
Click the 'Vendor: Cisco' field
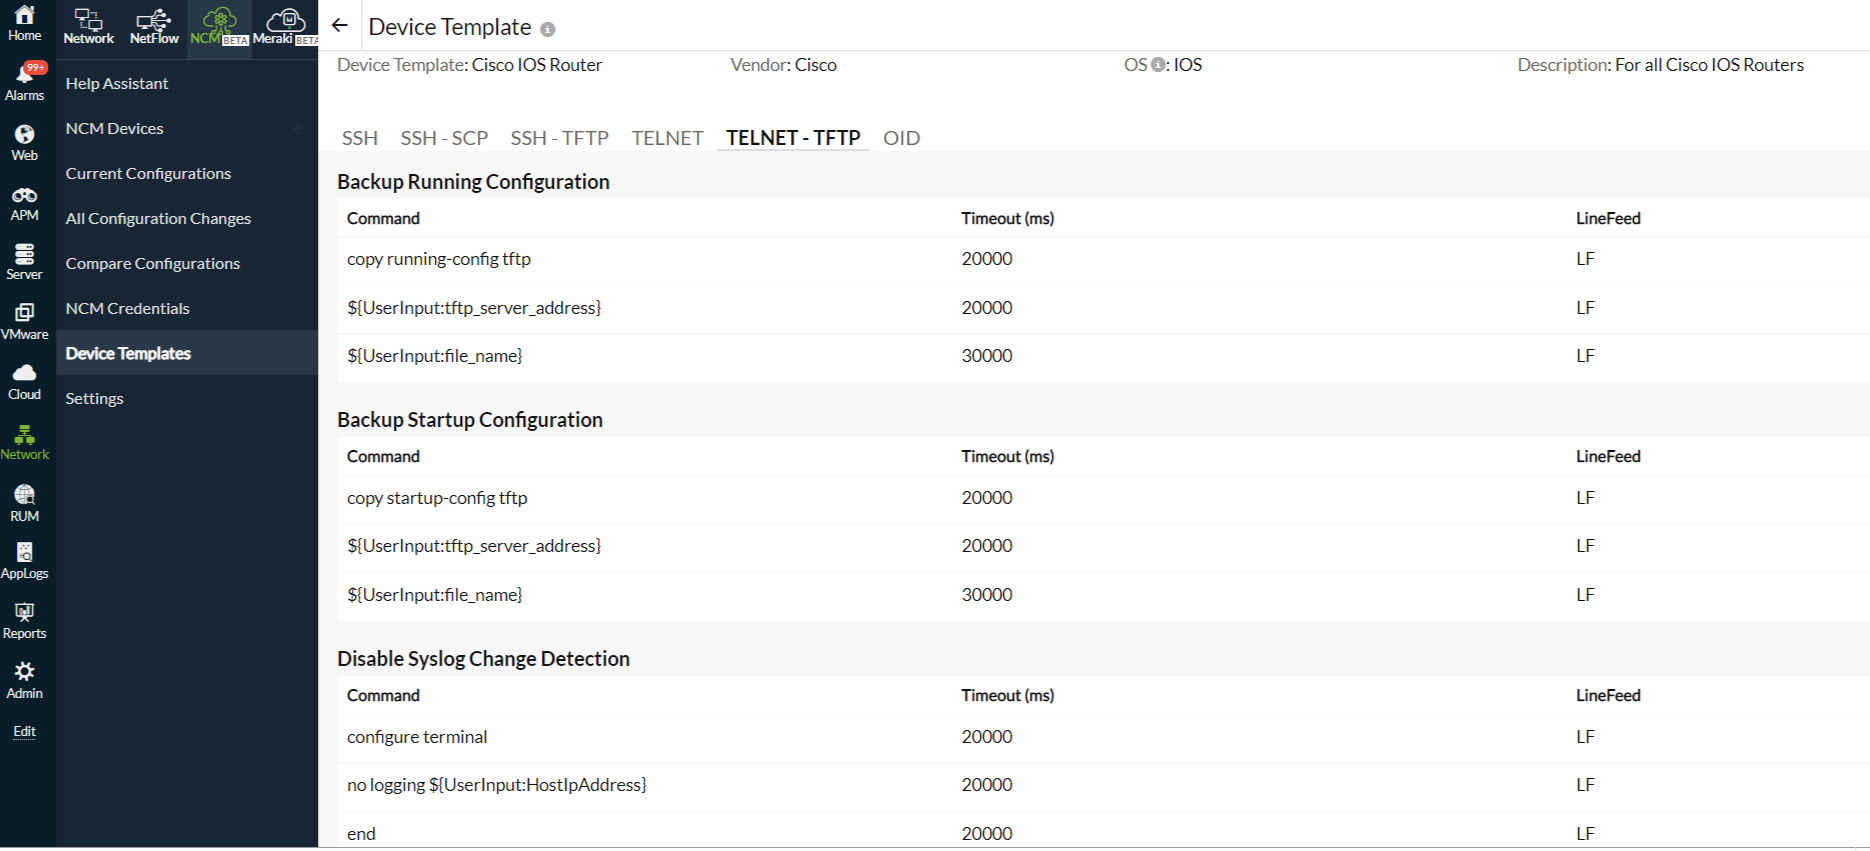pos(783,65)
